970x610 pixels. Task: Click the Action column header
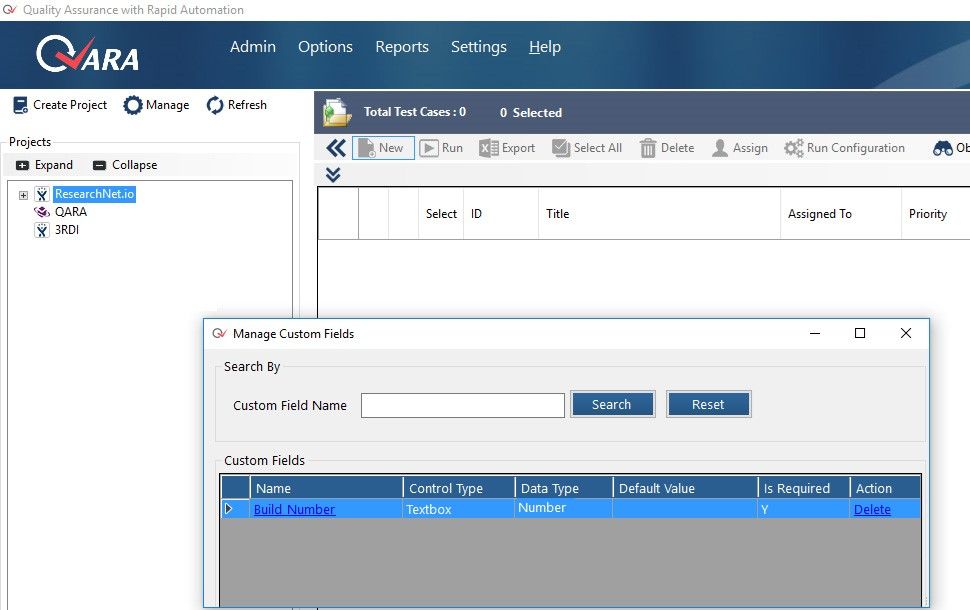(885, 488)
